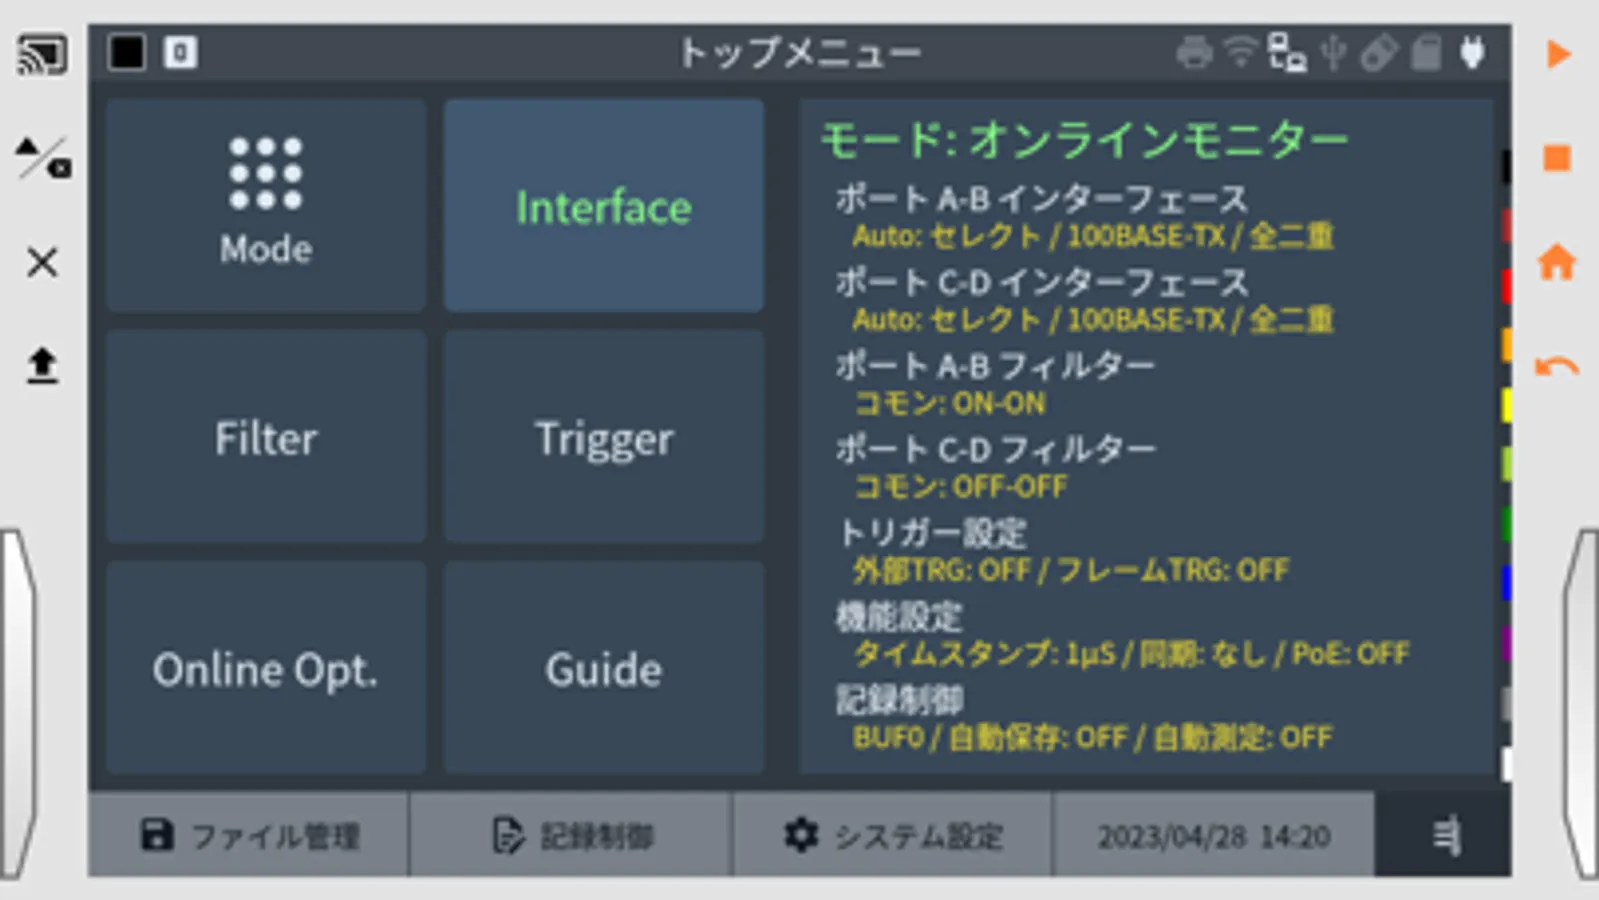Click the Wi-Fi status icon
The width and height of the screenshot is (1599, 900).
(x=1241, y=52)
